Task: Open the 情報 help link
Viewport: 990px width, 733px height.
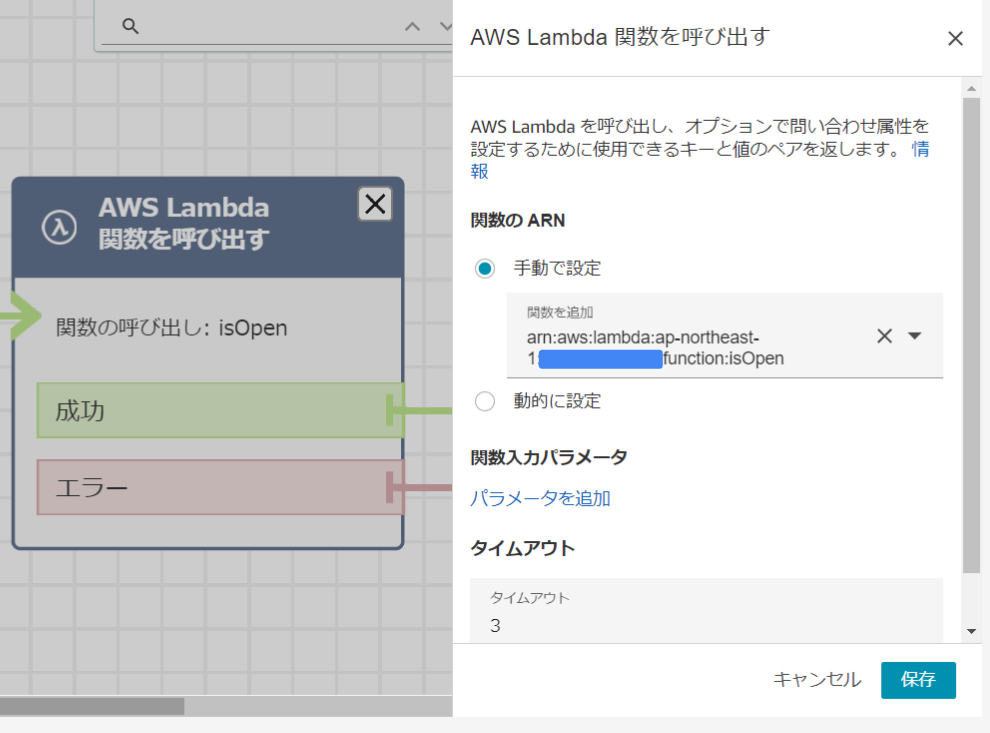Action: (x=921, y=149)
